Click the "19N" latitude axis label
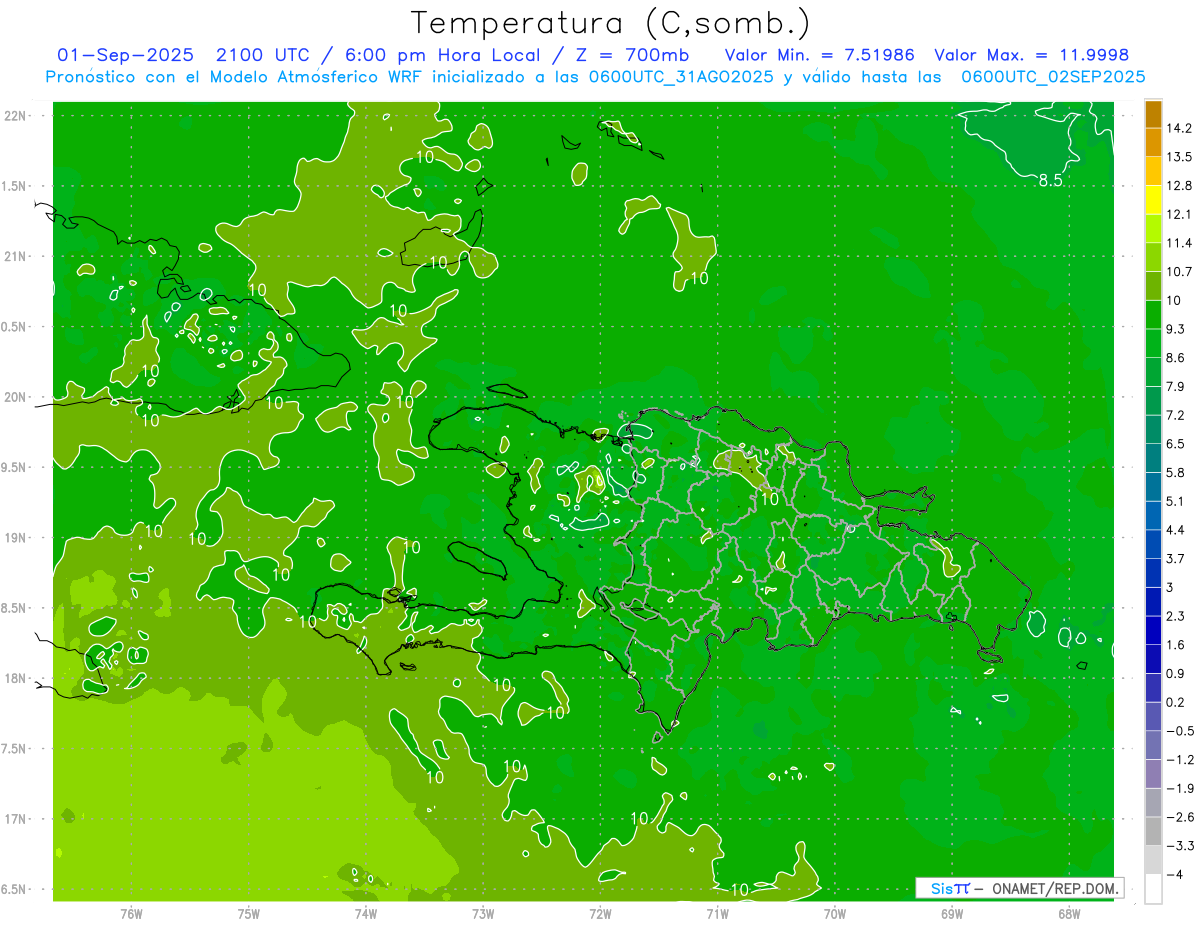The image size is (1200, 927). click(x=17, y=538)
